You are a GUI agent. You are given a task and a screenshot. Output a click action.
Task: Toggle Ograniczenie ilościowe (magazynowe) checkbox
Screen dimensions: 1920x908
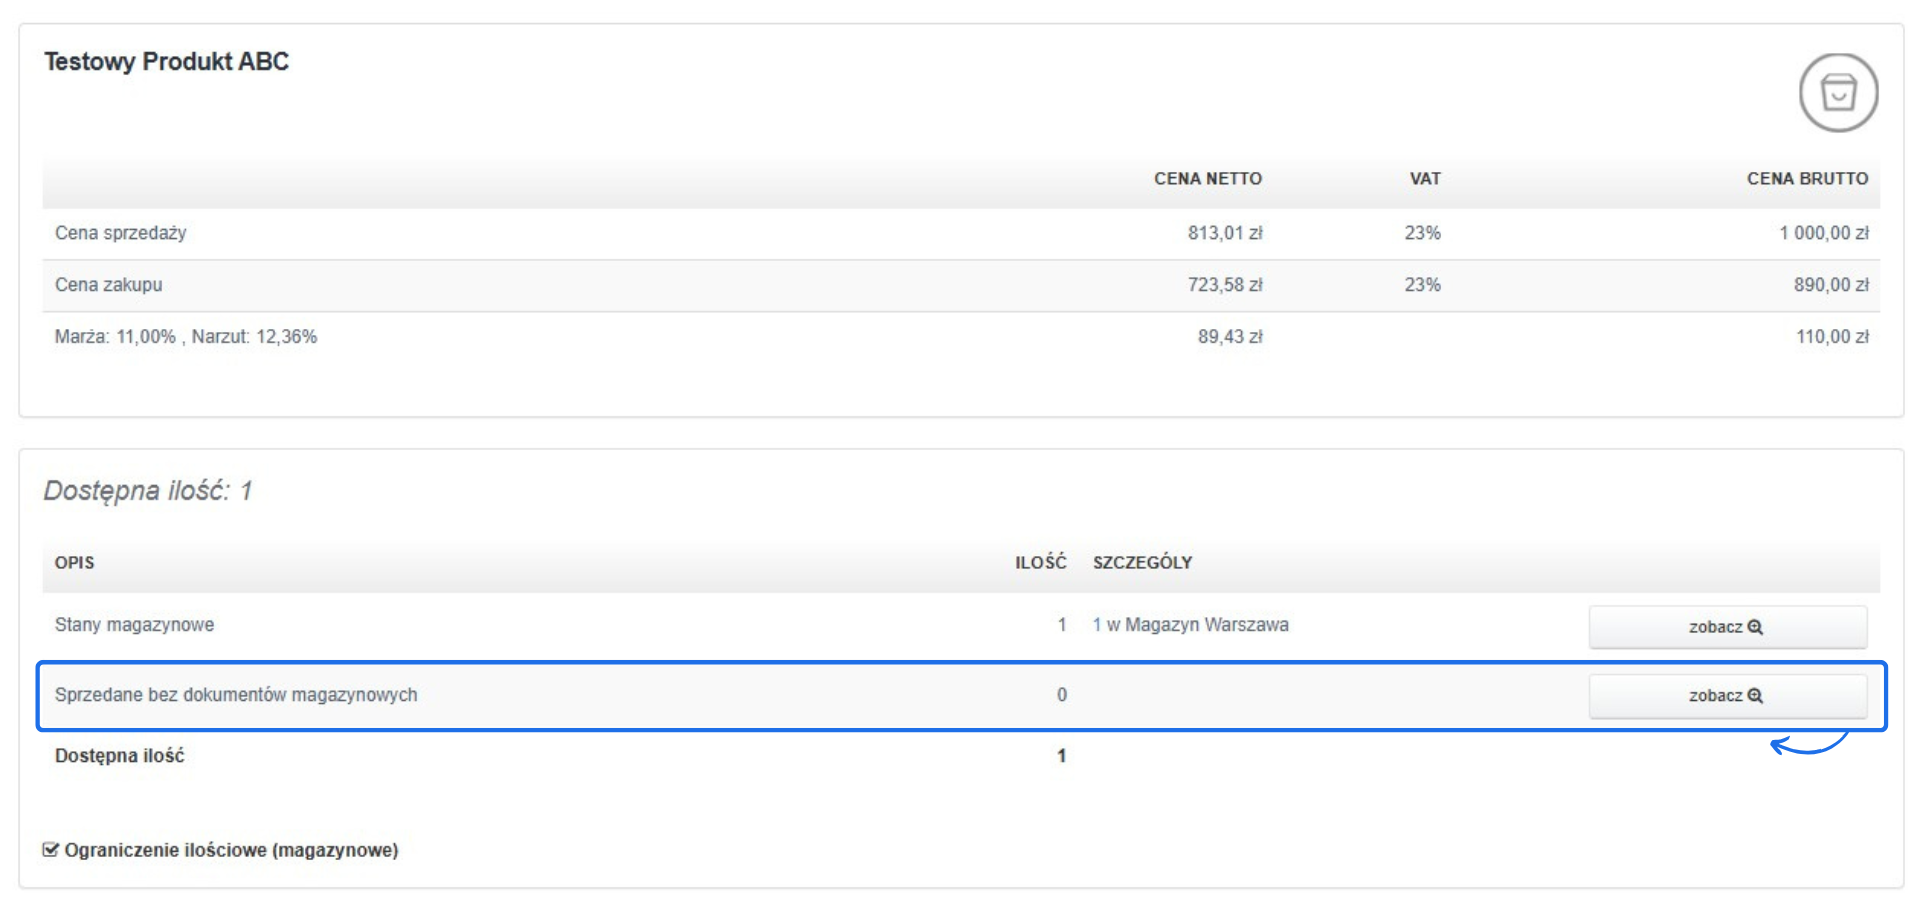coord(51,850)
